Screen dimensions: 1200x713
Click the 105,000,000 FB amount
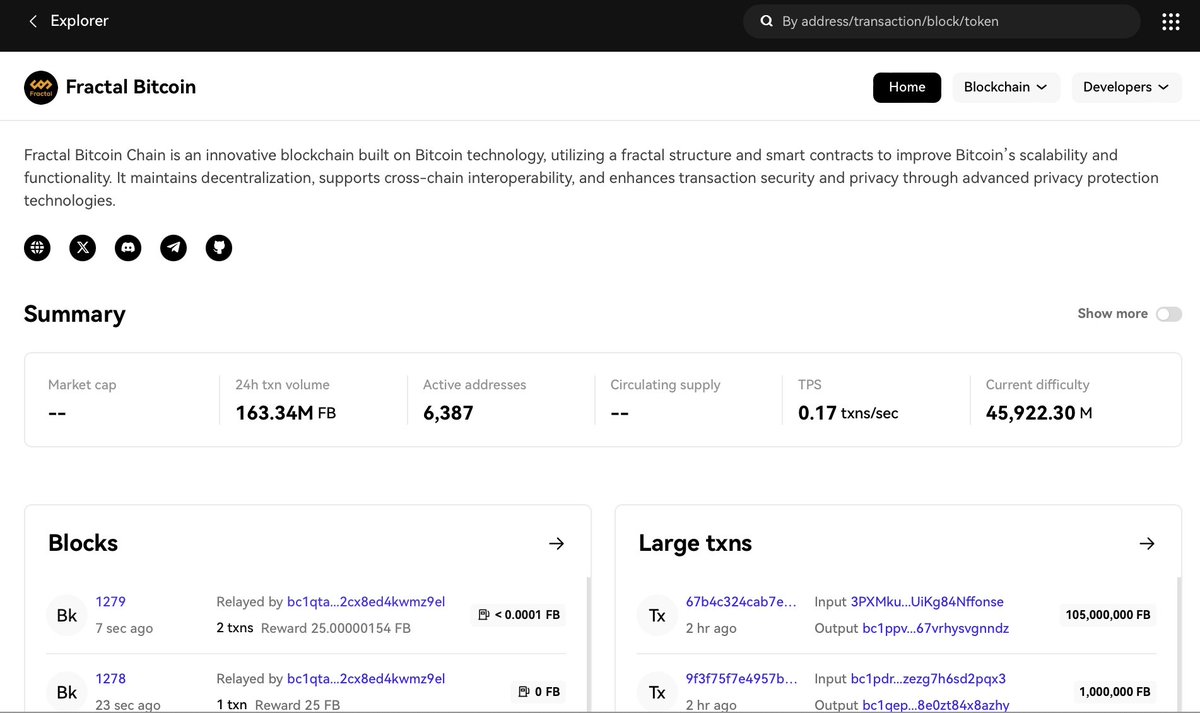pos(1108,615)
